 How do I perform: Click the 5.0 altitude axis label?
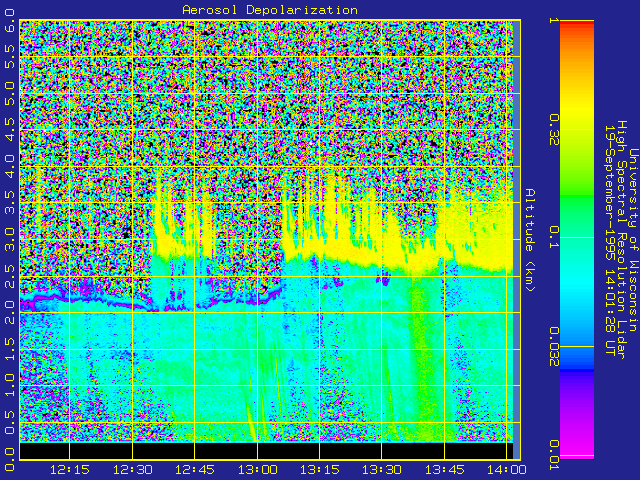click(9, 93)
